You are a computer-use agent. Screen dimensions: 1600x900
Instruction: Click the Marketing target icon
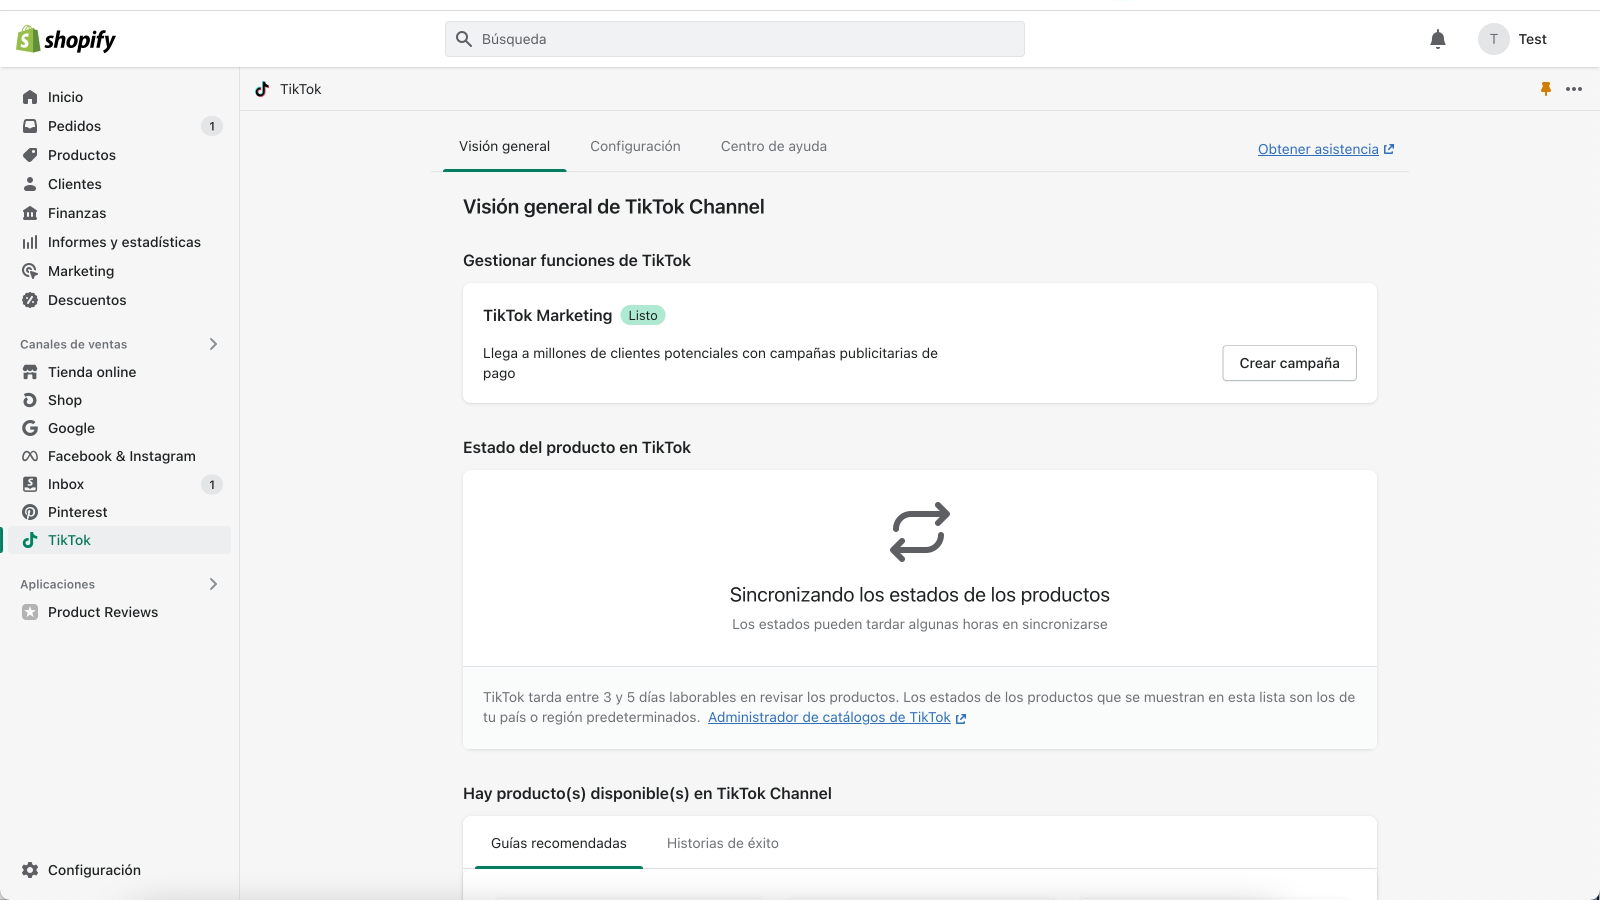click(30, 271)
